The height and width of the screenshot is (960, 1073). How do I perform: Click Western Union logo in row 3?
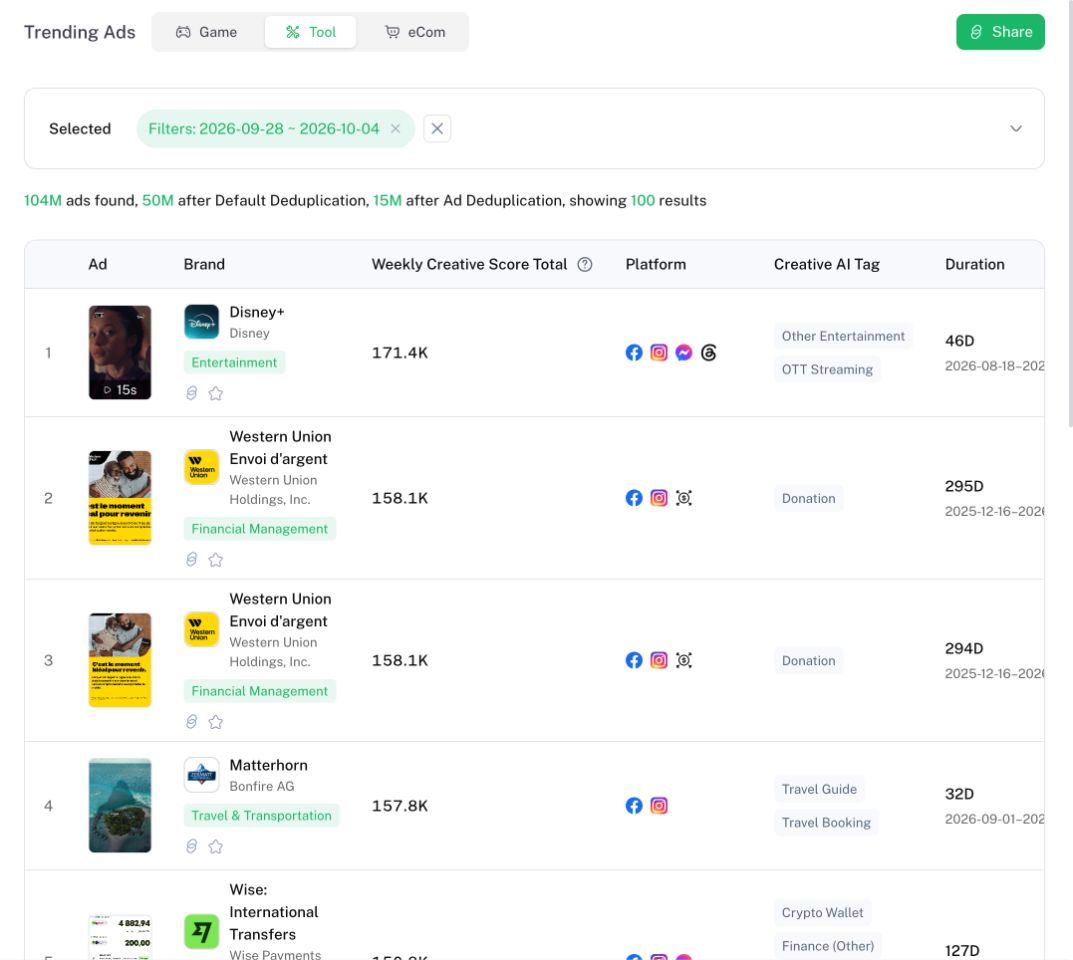201,629
